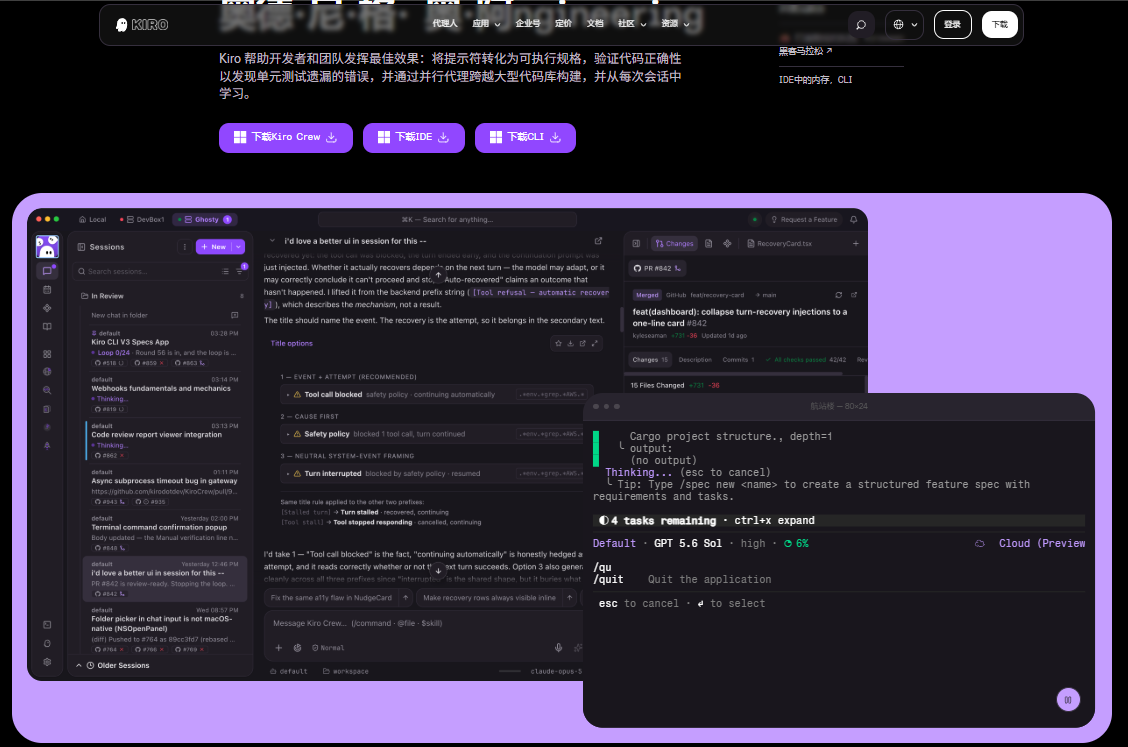Open the 文档 navigation item
1128x747 pixels.
[595, 24]
